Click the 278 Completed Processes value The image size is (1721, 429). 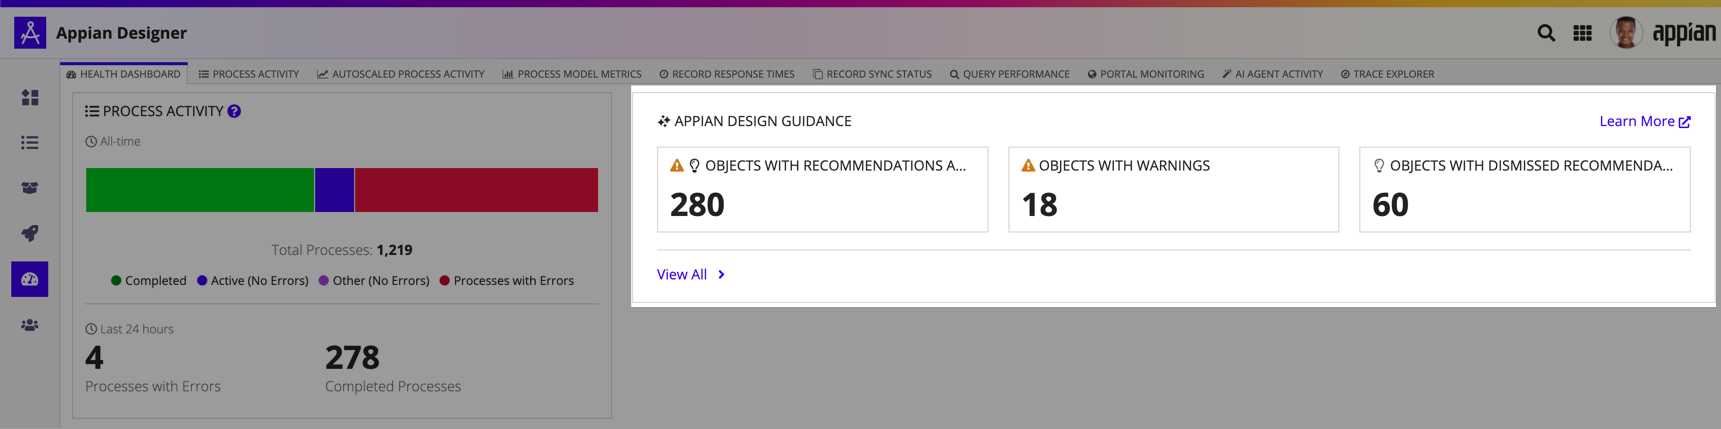[x=352, y=357]
